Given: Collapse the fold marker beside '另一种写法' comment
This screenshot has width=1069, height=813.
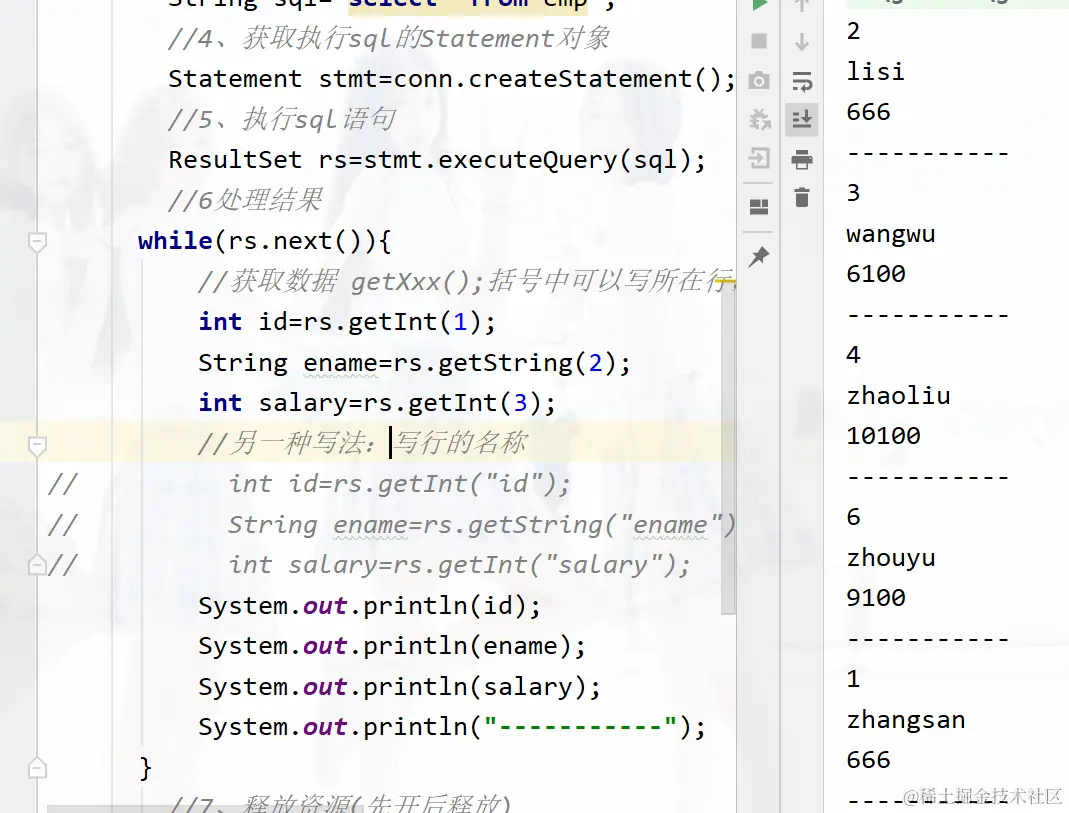Looking at the screenshot, I should tap(37, 444).
